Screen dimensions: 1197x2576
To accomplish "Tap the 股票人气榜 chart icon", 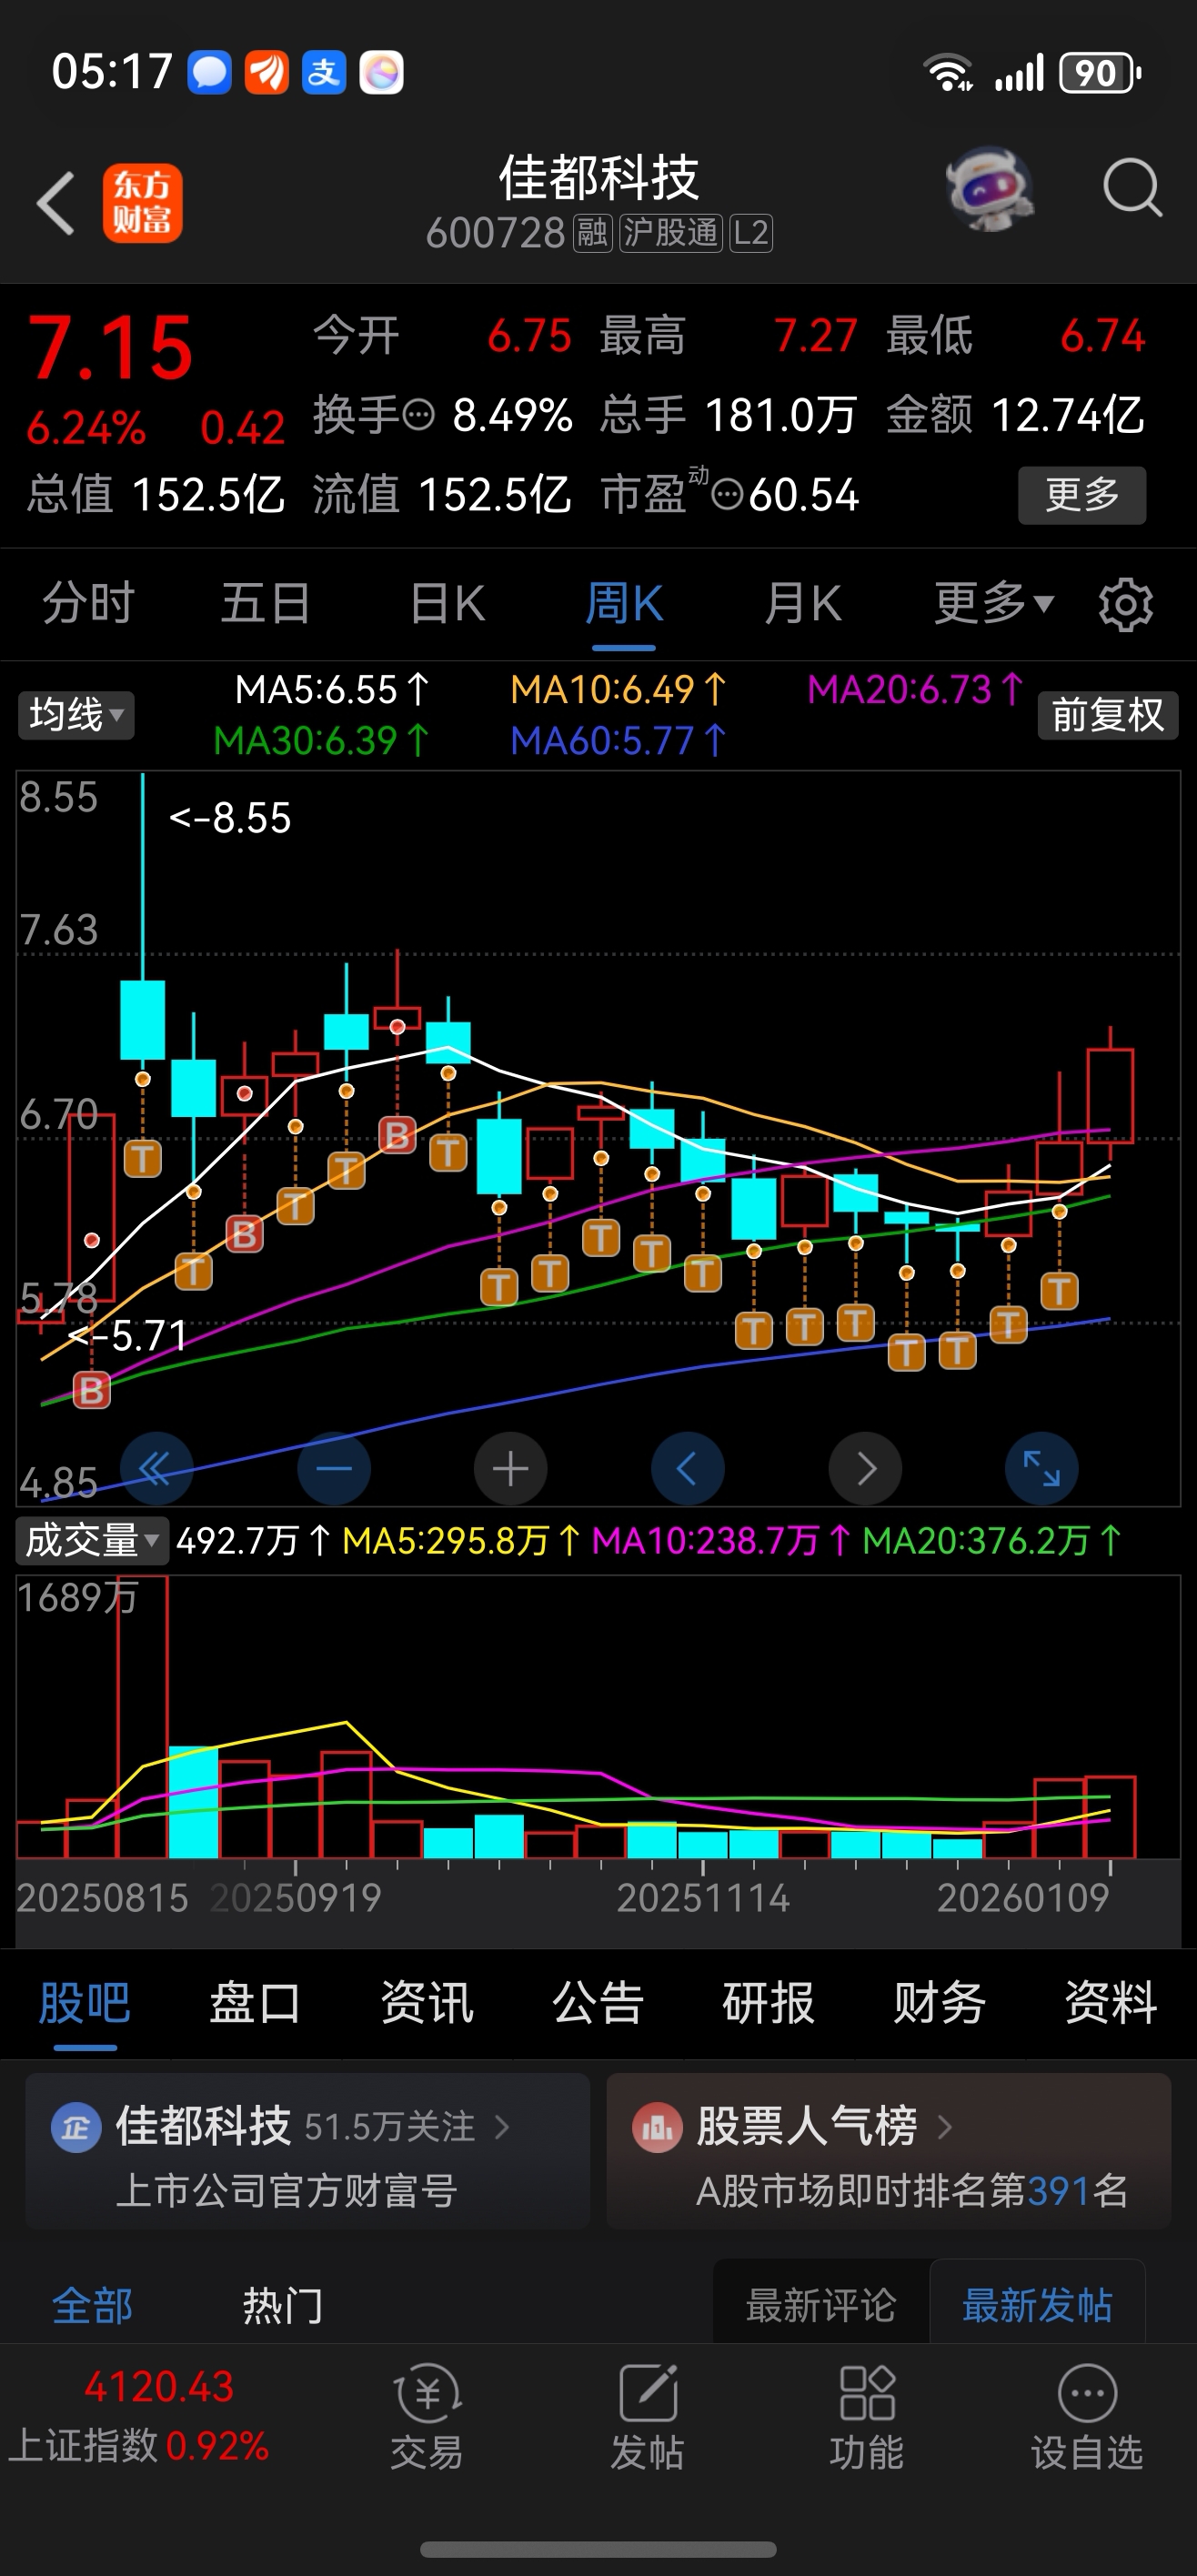I will pyautogui.click(x=657, y=2127).
